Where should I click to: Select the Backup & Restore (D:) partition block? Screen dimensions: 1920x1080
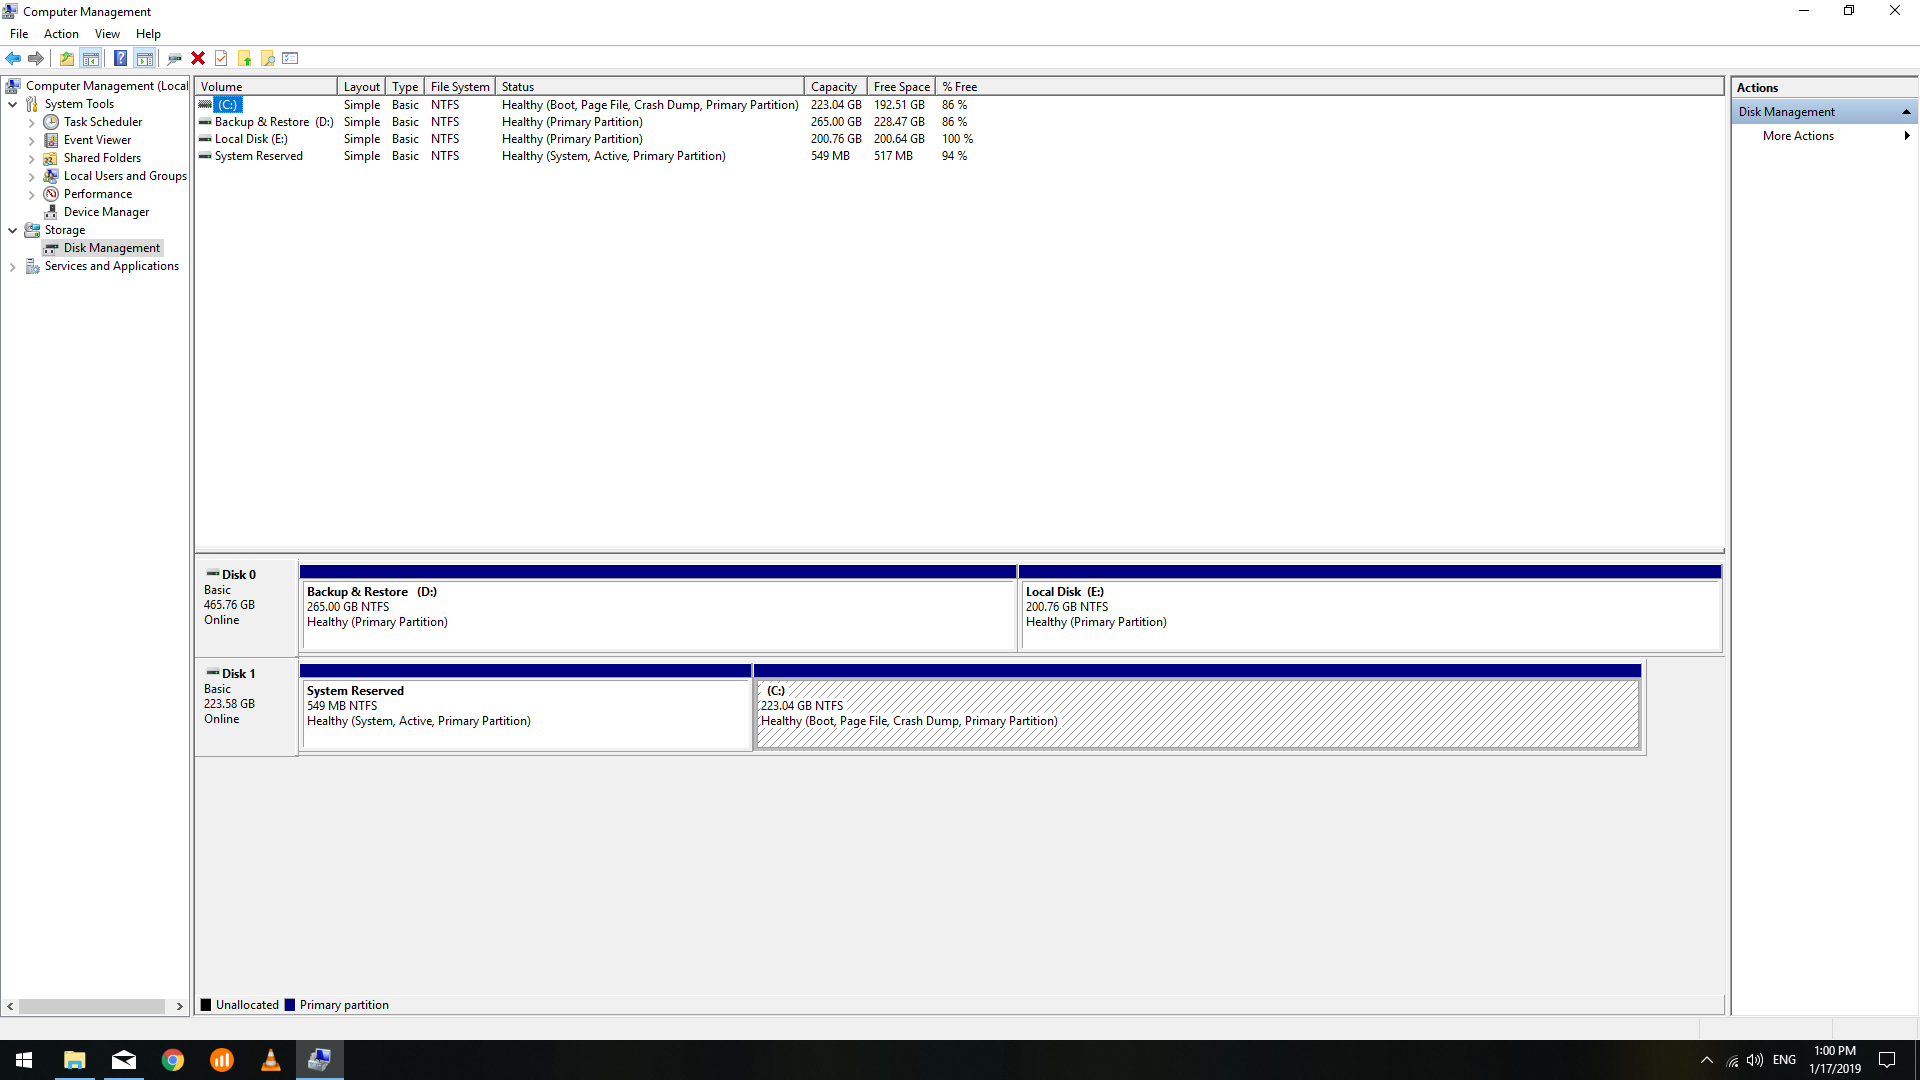(658, 615)
